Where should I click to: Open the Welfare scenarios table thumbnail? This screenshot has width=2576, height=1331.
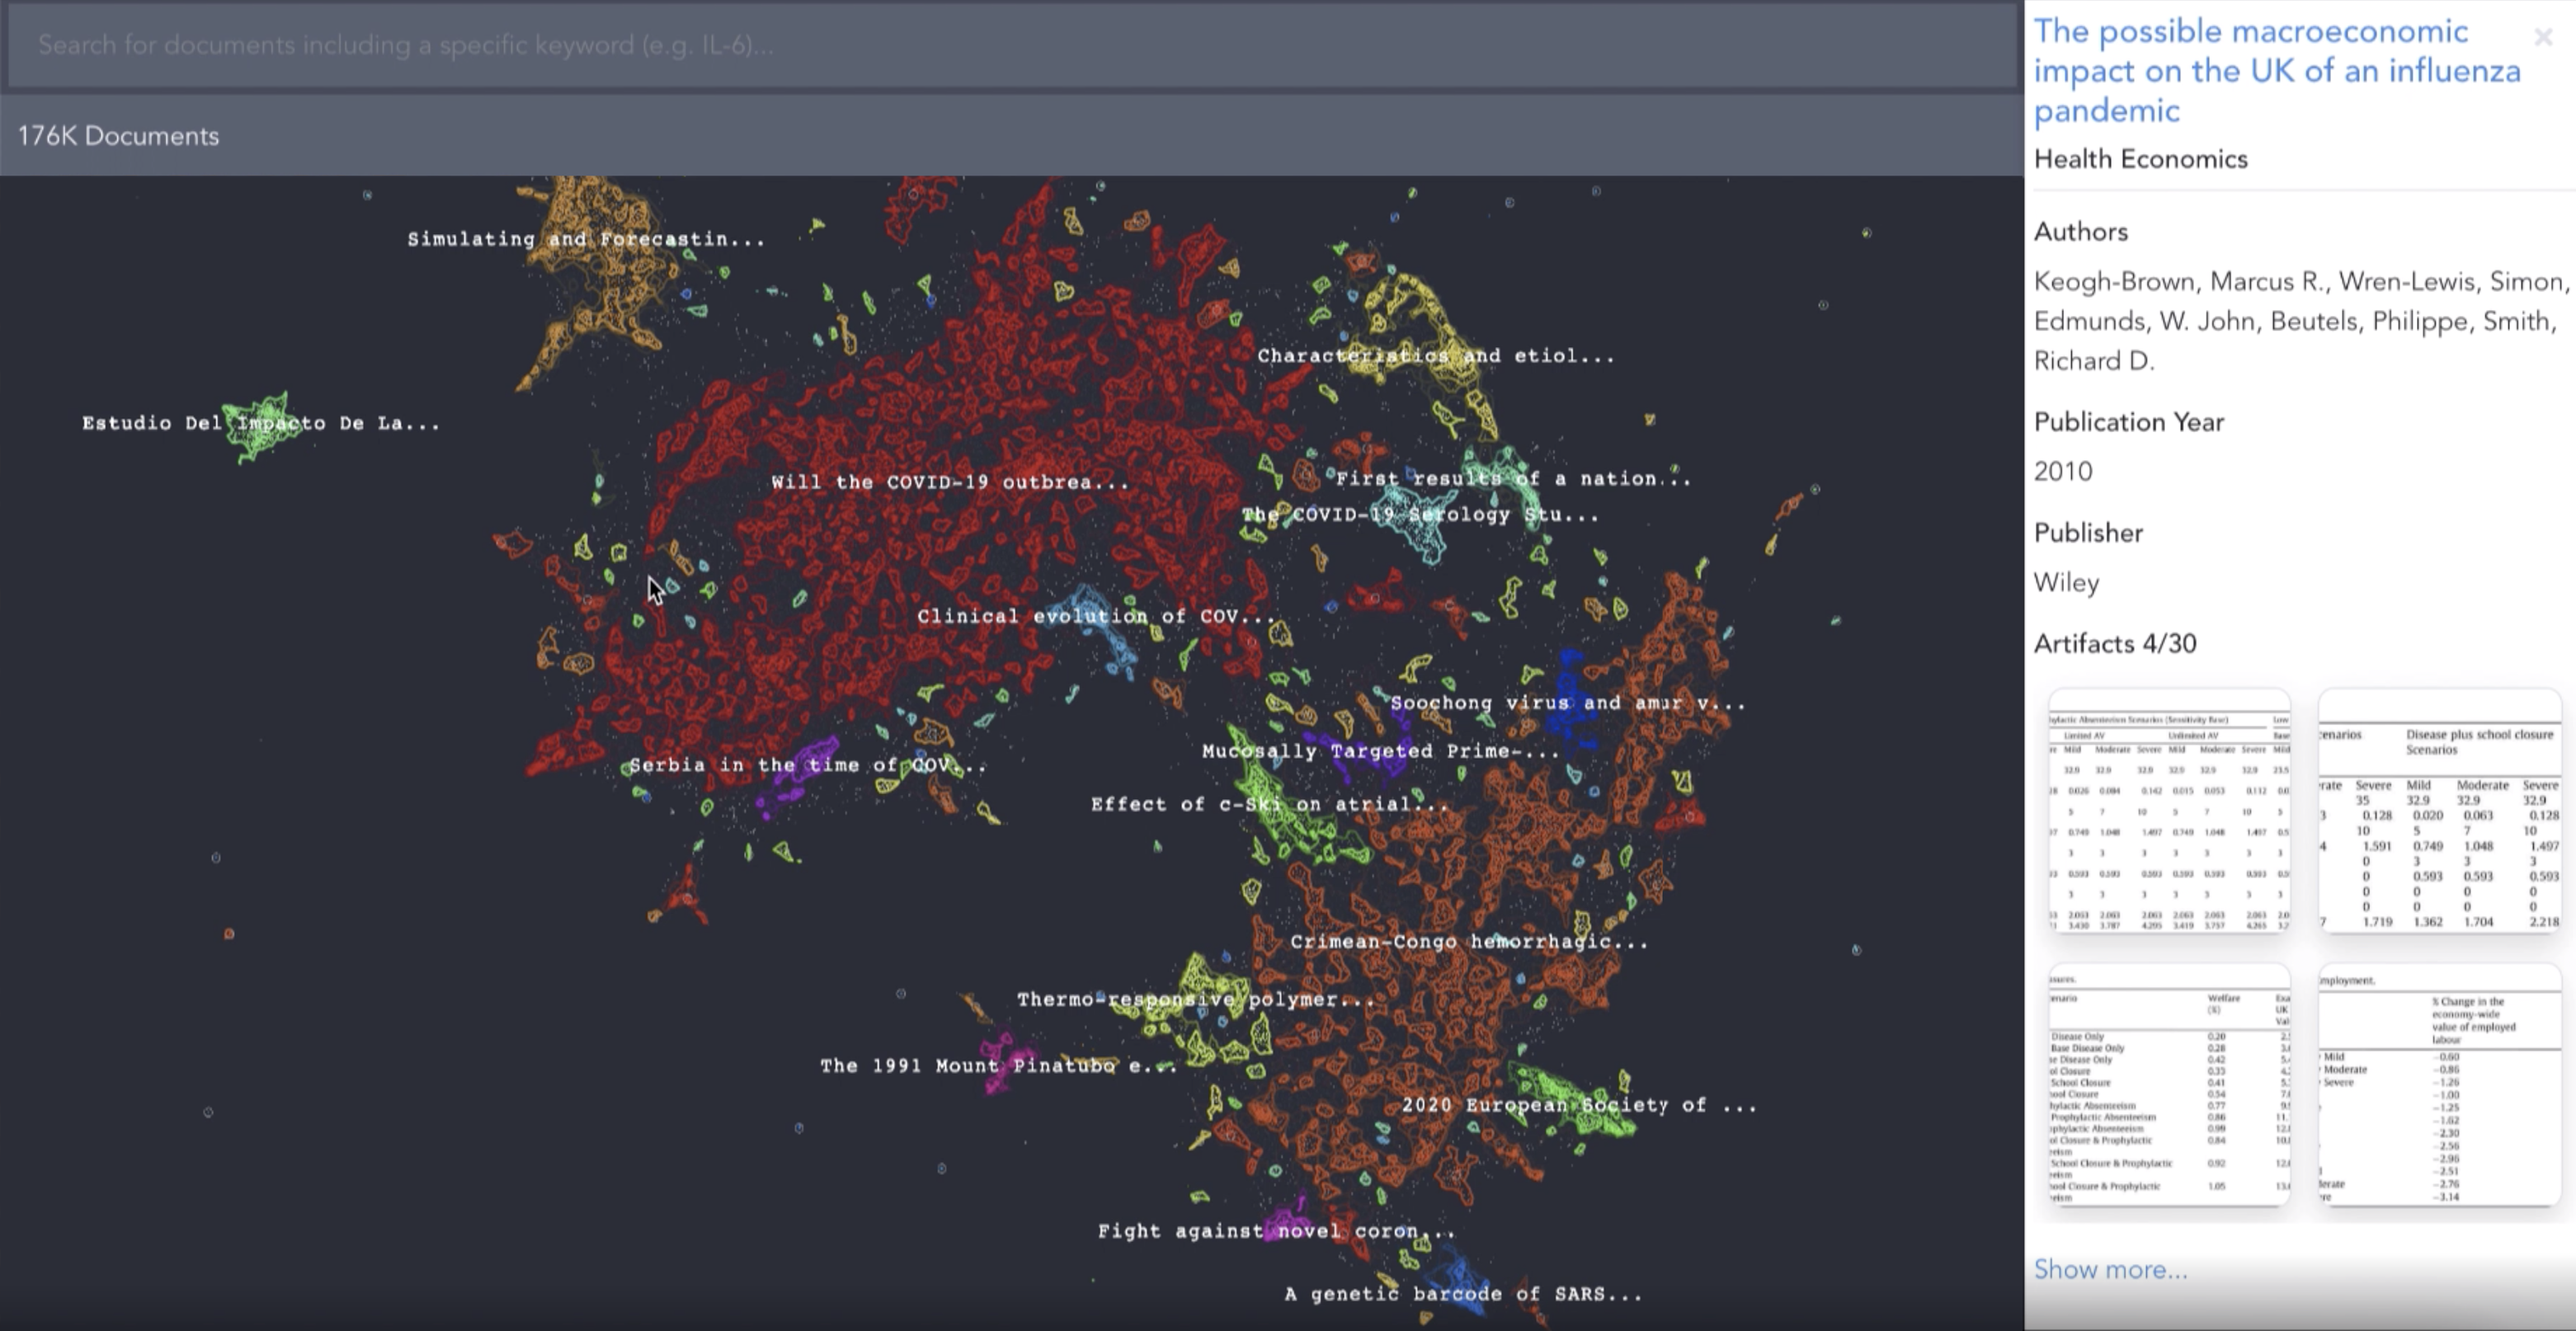pyautogui.click(x=2169, y=1085)
